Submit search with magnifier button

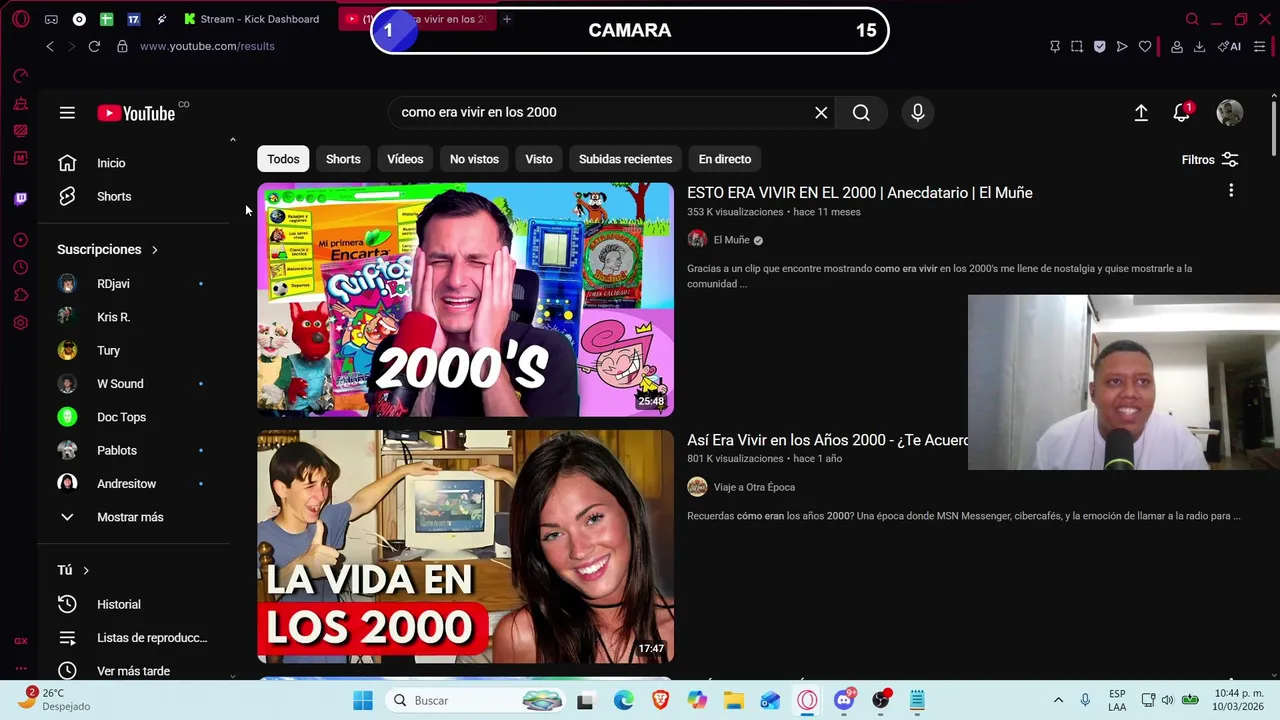(861, 112)
